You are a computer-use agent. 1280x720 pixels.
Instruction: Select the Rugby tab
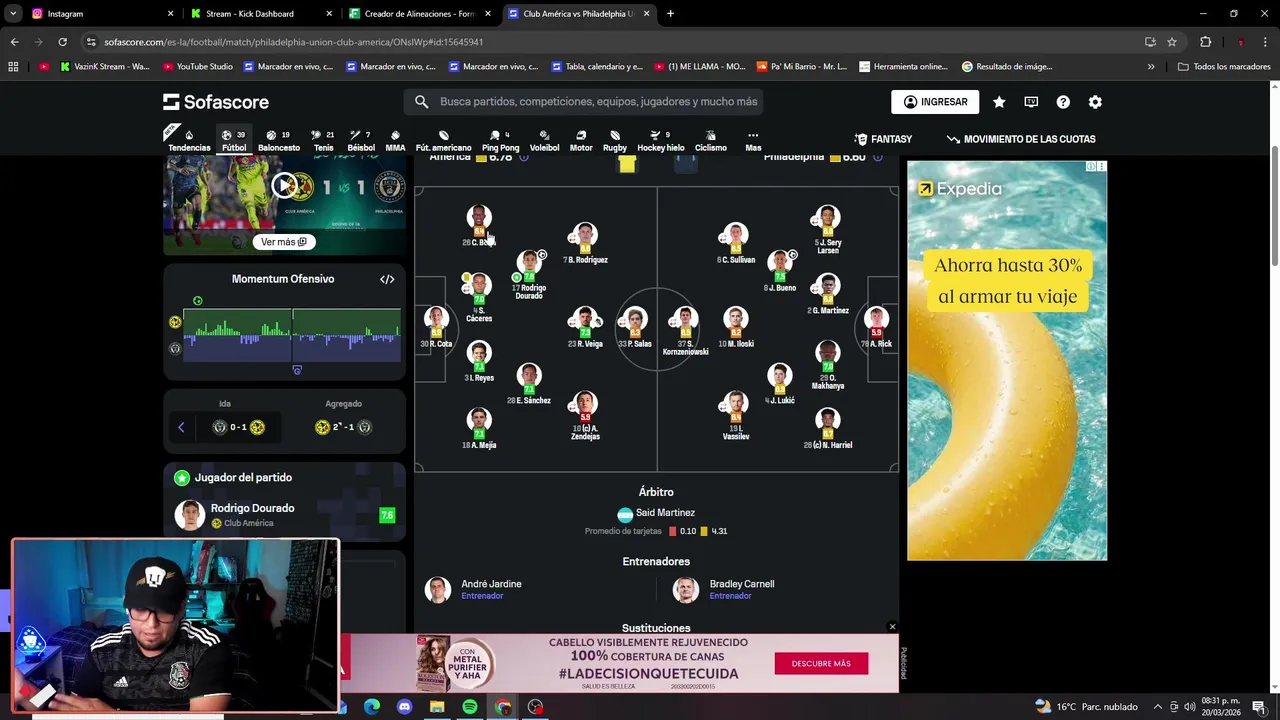click(x=615, y=140)
